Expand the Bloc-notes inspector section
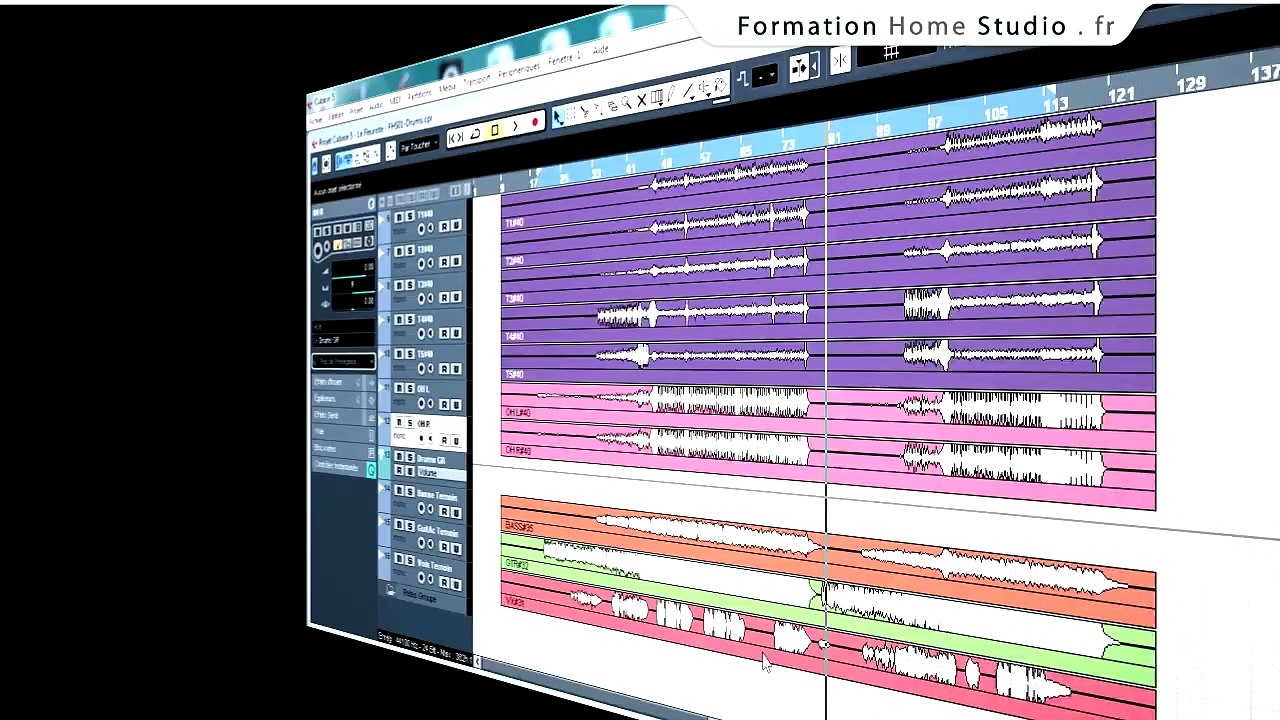 [x=343, y=450]
